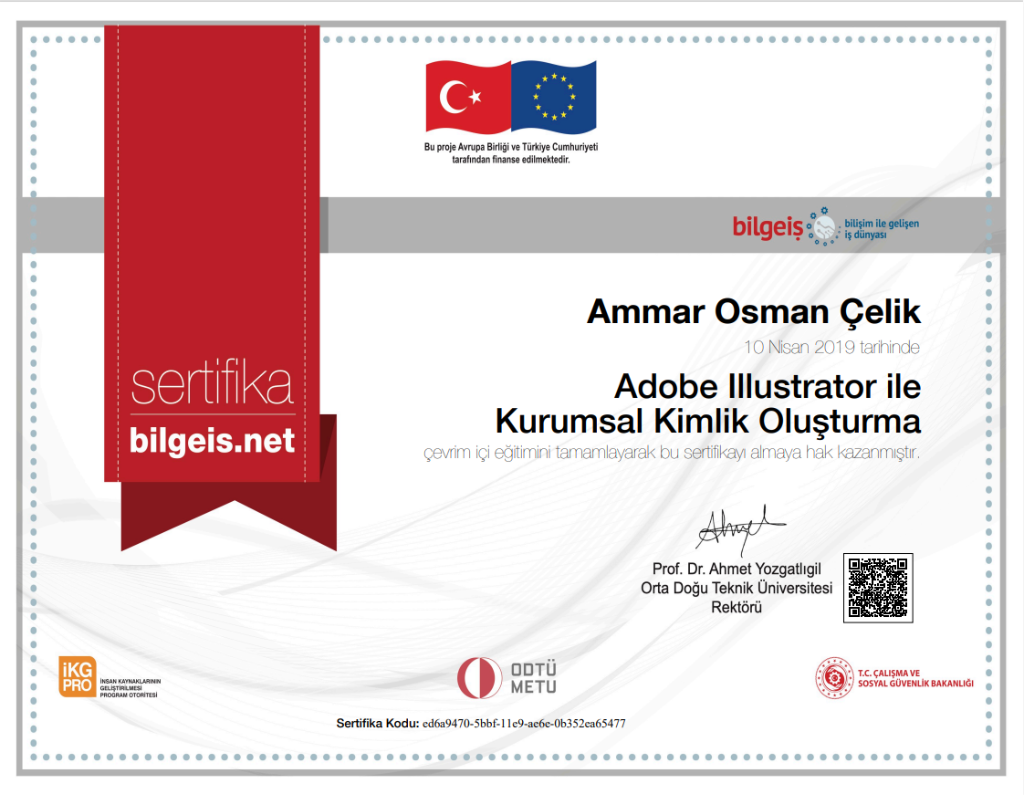Click the EU funding caption under the flags
The height and width of the screenshot is (795, 1024).
[x=511, y=153]
